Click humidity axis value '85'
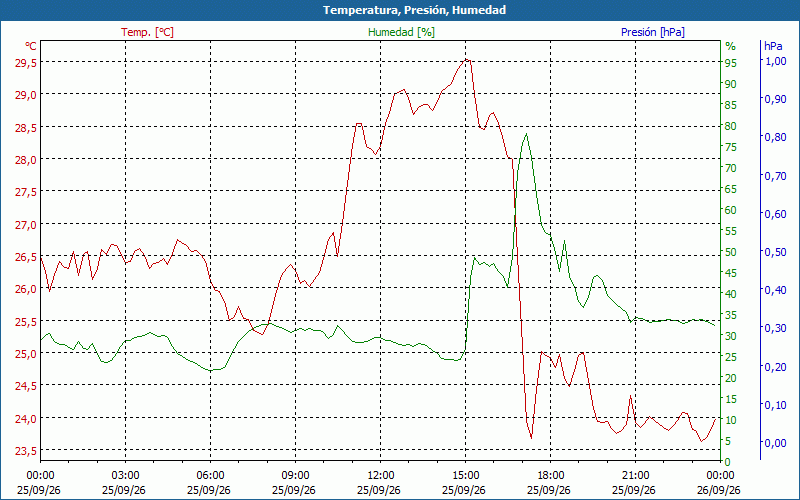The image size is (800, 500). click(x=731, y=105)
